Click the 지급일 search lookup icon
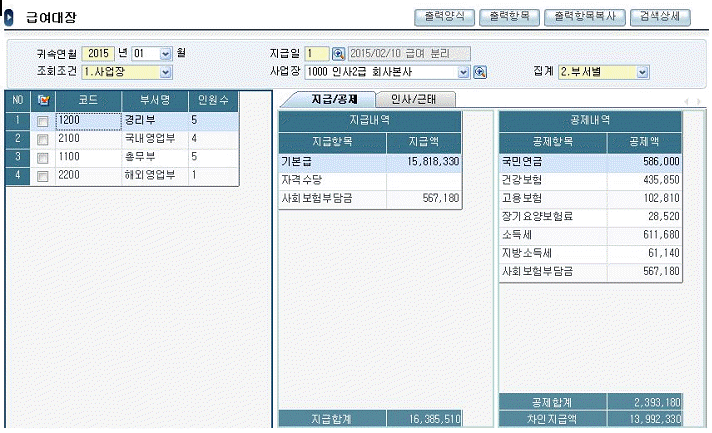This screenshot has width=712, height=433. coord(338,53)
